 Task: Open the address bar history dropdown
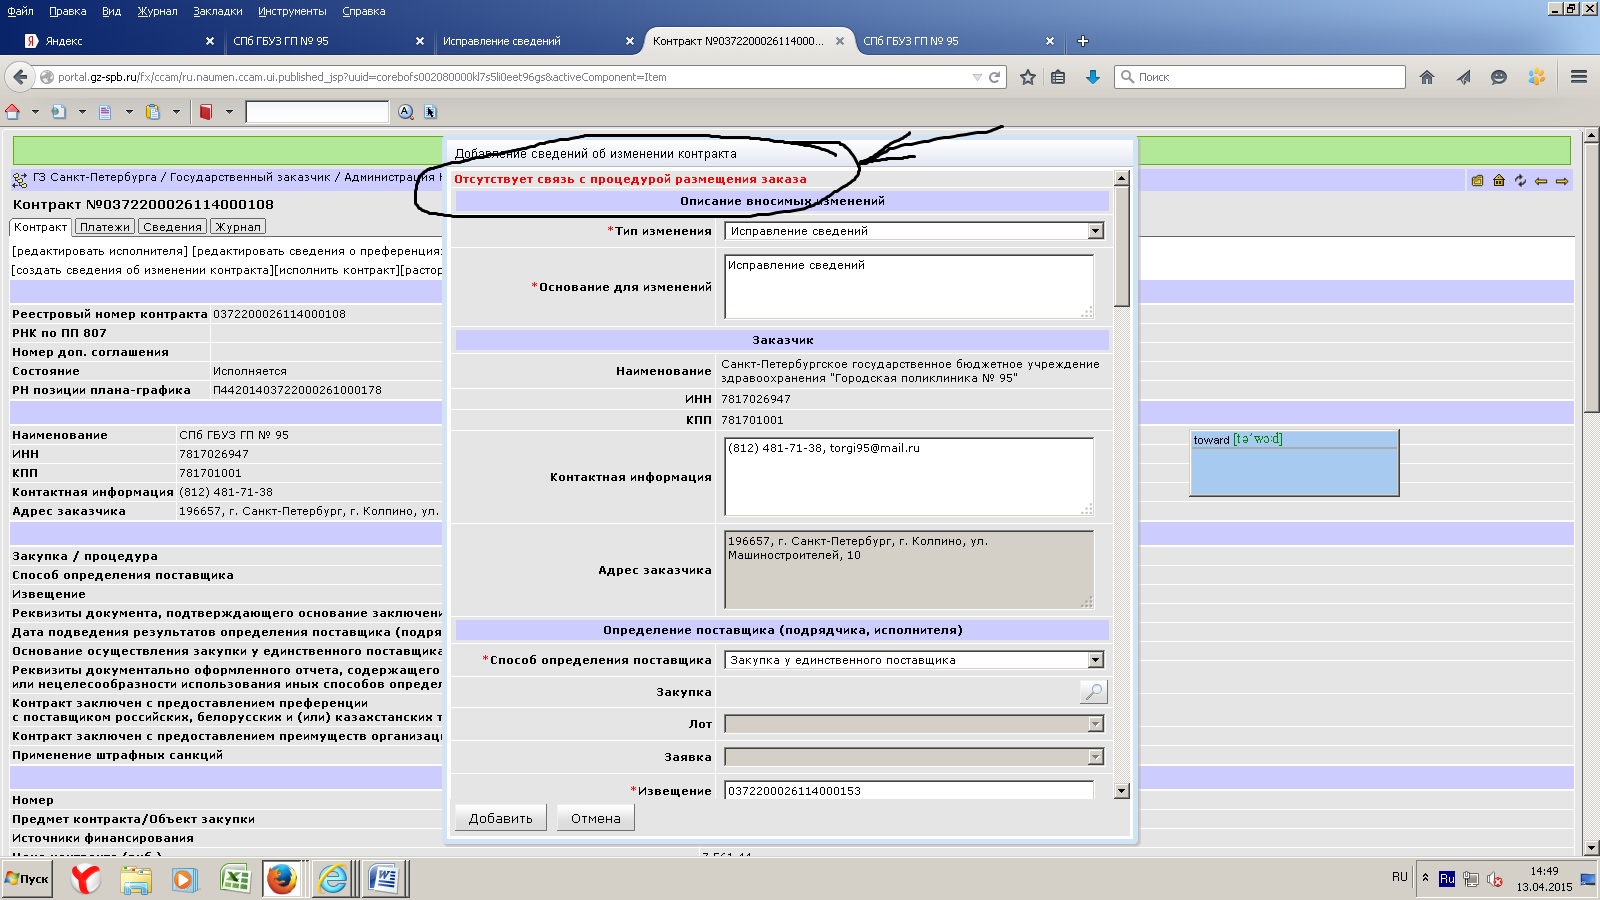pyautogui.click(x=977, y=77)
